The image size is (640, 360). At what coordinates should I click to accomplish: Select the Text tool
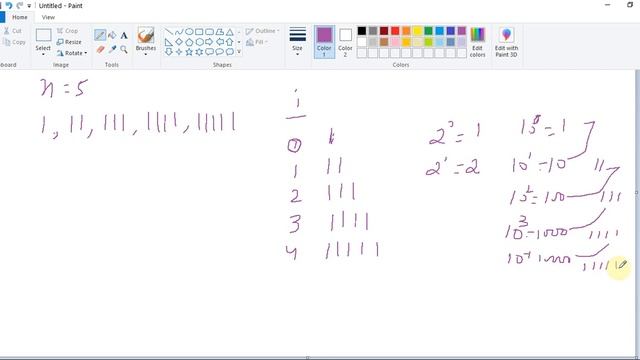pyautogui.click(x=124, y=36)
